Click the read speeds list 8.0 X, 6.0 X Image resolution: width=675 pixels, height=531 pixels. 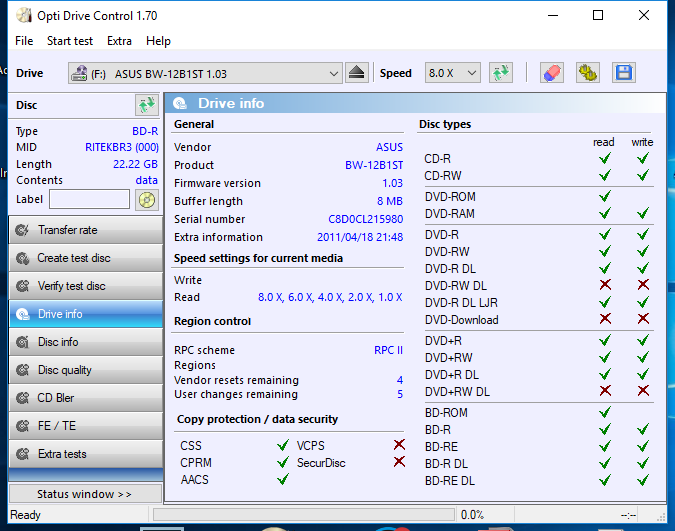tap(330, 297)
